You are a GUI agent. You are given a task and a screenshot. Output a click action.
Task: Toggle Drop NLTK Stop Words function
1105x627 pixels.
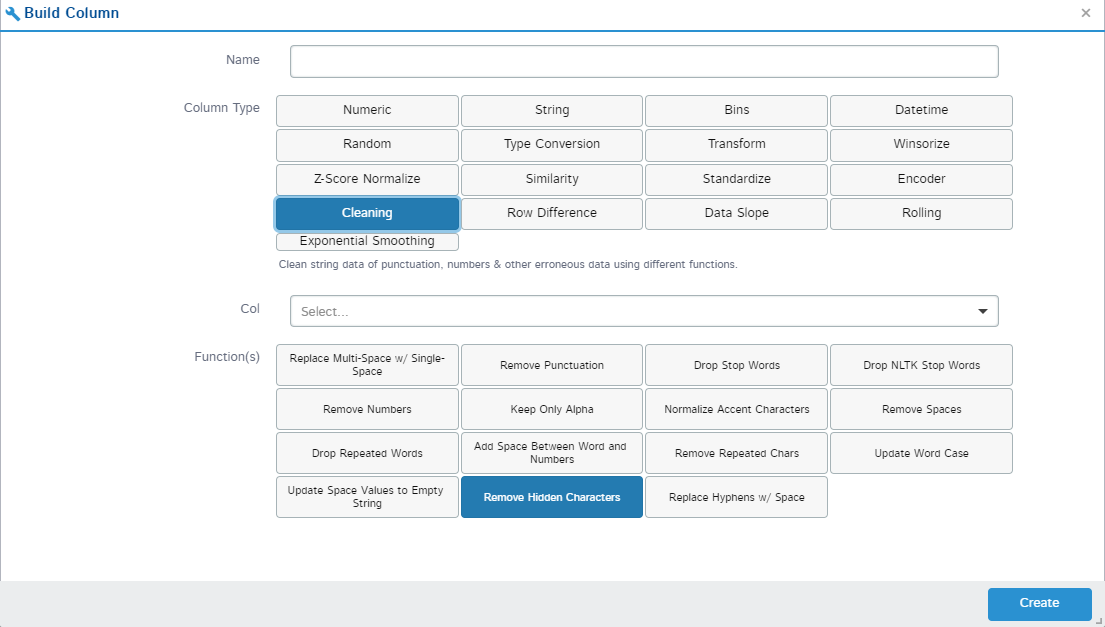[921, 365]
